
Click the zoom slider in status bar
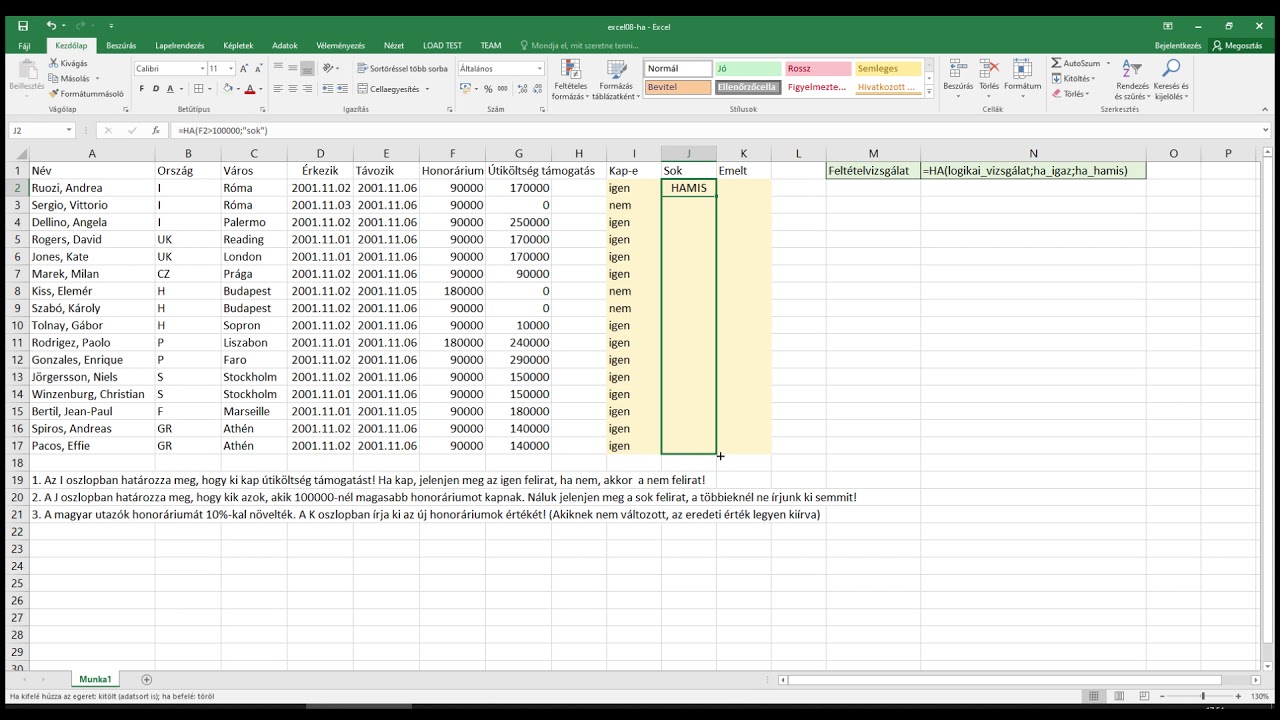click(1202, 696)
